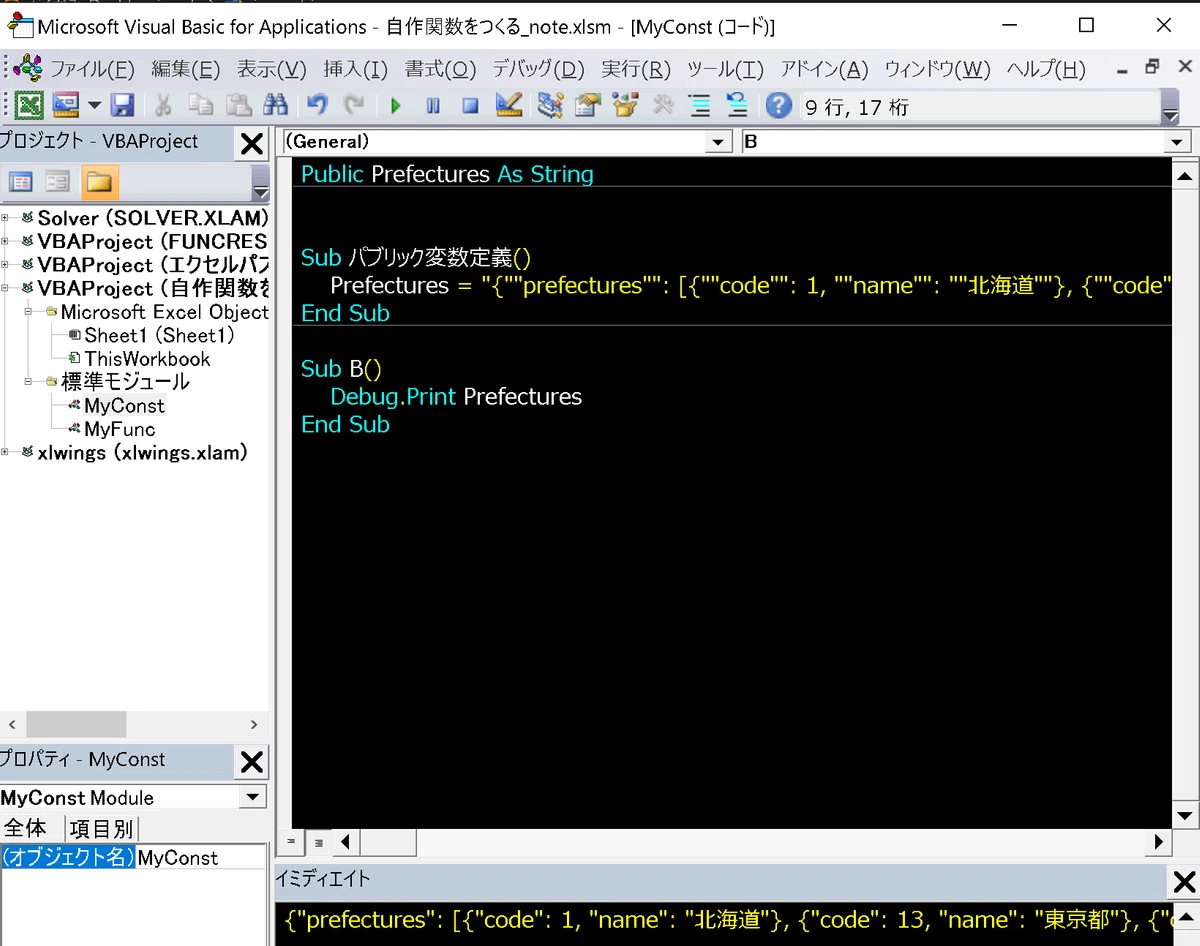Click the Copy icon in toolbar
This screenshot has width=1200, height=946.
point(200,105)
